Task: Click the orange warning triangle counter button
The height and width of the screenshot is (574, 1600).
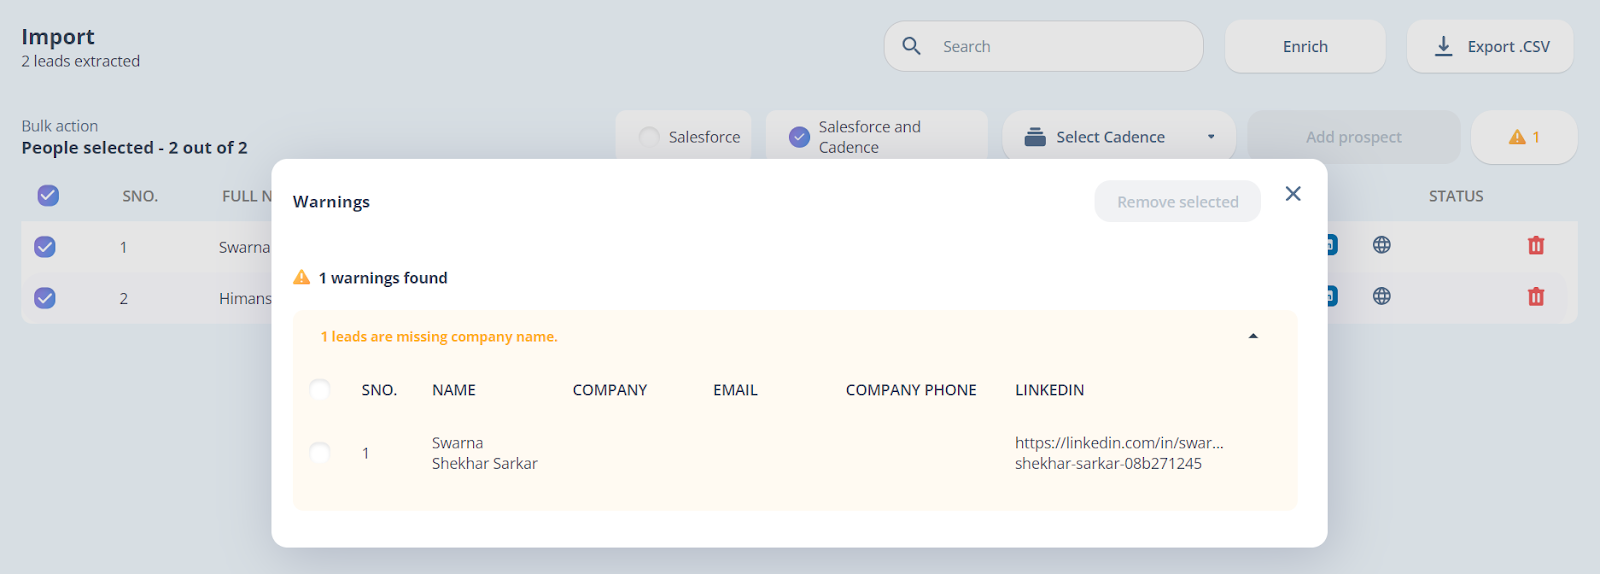Action: [1524, 137]
